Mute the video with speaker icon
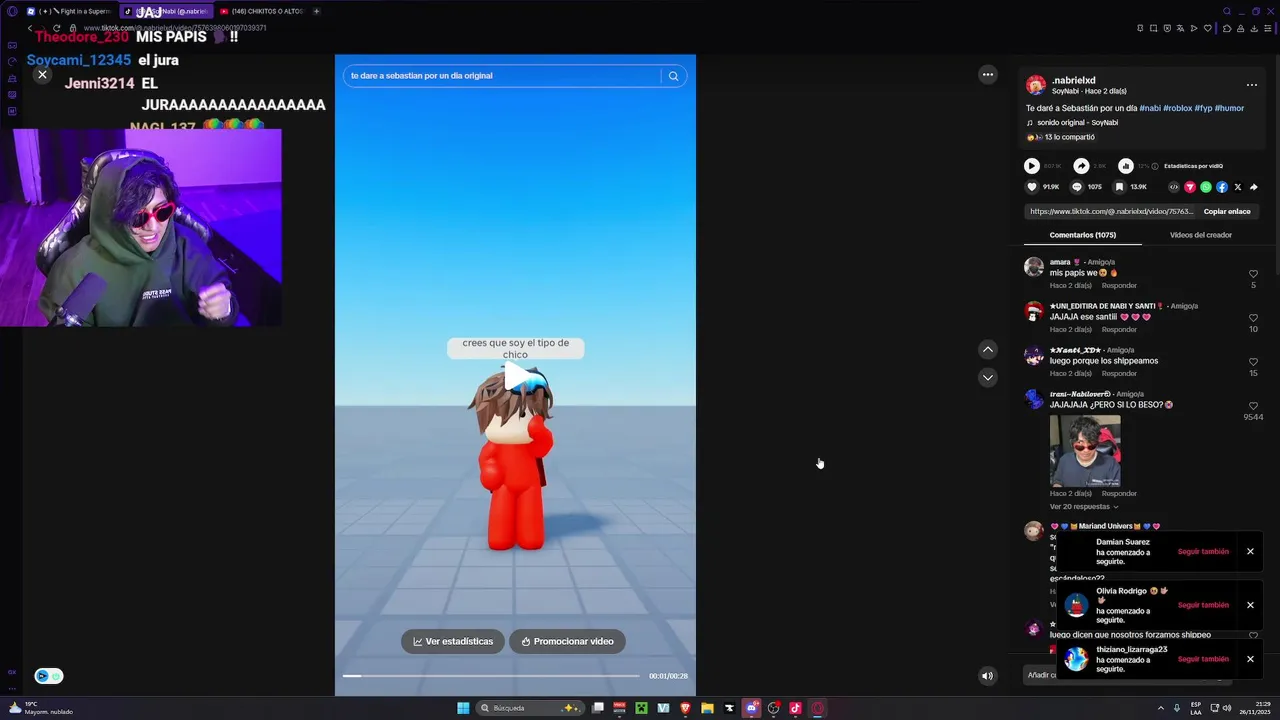The width and height of the screenshot is (1280, 720). tap(987, 676)
